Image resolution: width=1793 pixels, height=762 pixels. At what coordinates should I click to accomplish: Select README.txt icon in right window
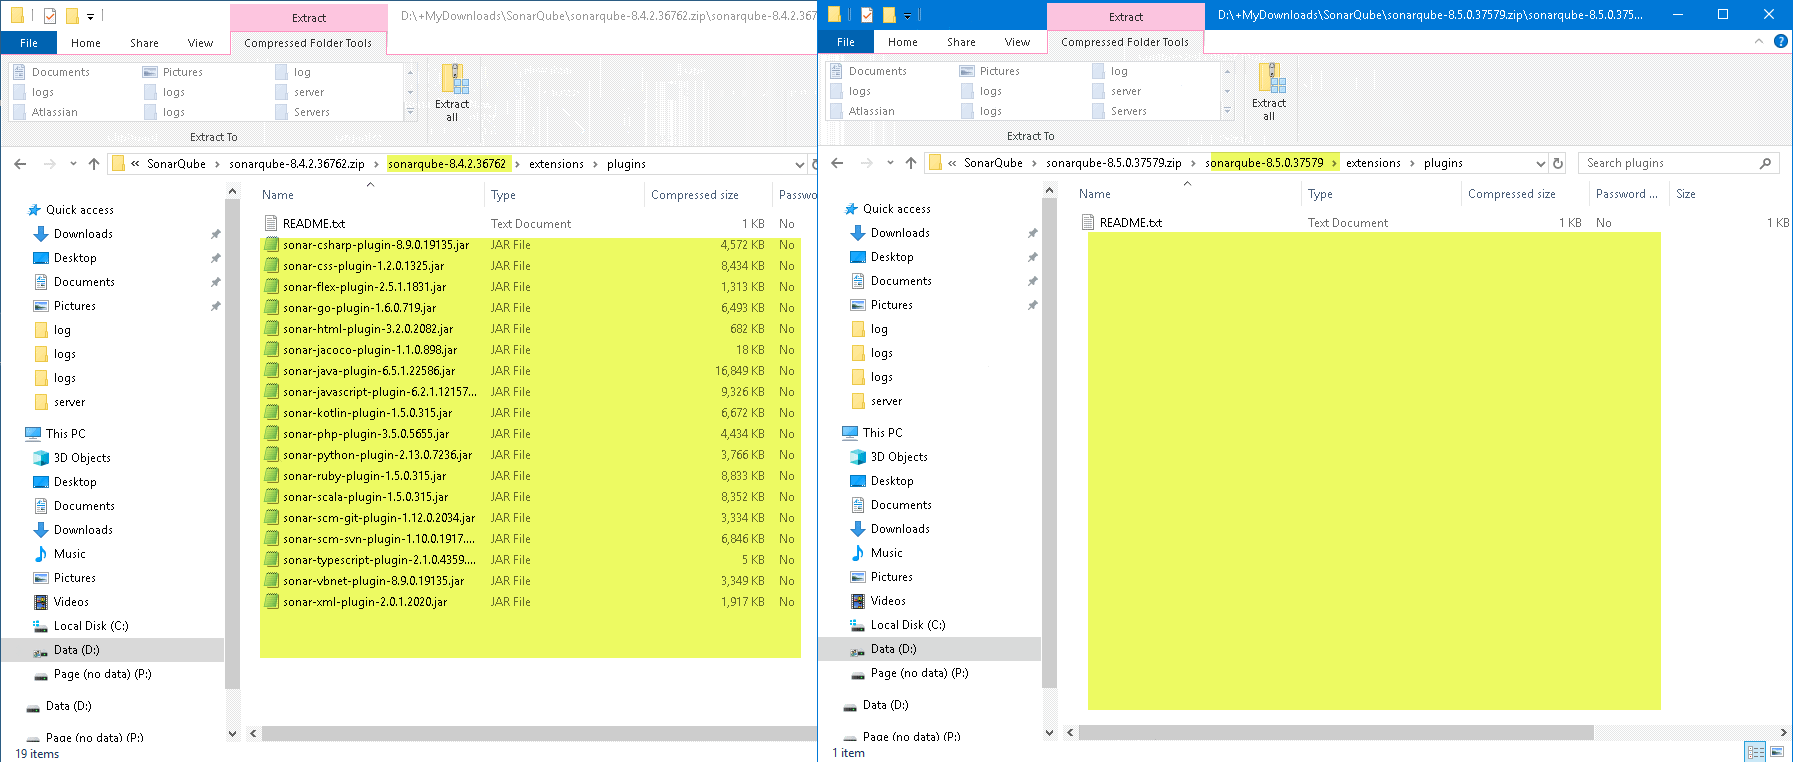[x=1088, y=223]
